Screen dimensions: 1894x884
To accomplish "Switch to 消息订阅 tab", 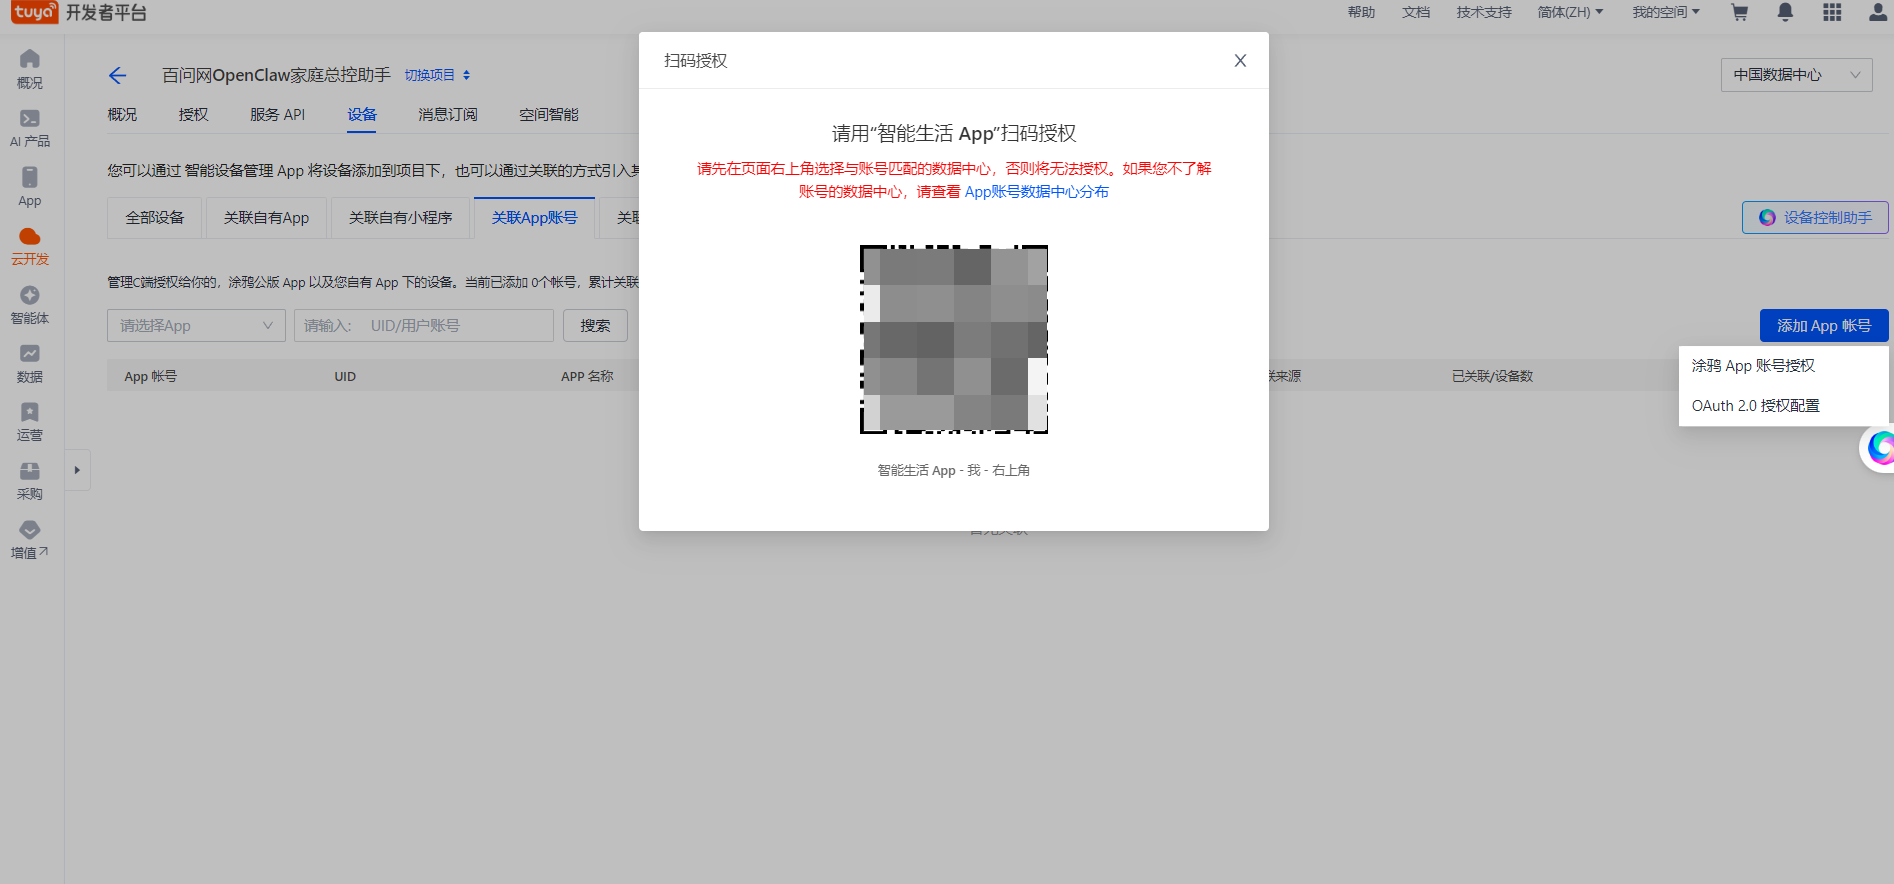I will (447, 115).
